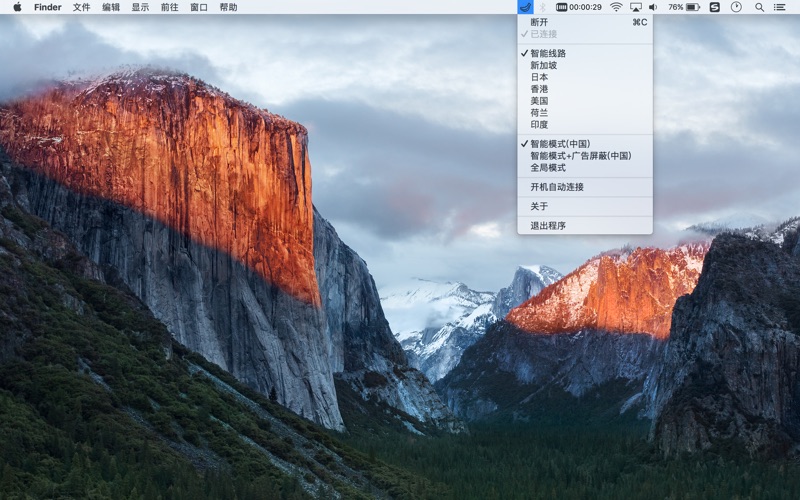Open the 前往 menu in menu bar

(x=170, y=7)
